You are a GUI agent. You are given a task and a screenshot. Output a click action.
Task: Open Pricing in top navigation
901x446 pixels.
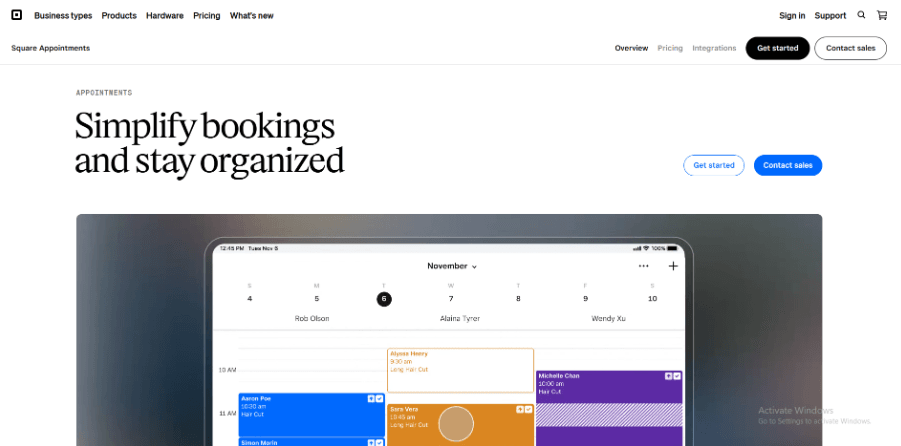tap(207, 16)
